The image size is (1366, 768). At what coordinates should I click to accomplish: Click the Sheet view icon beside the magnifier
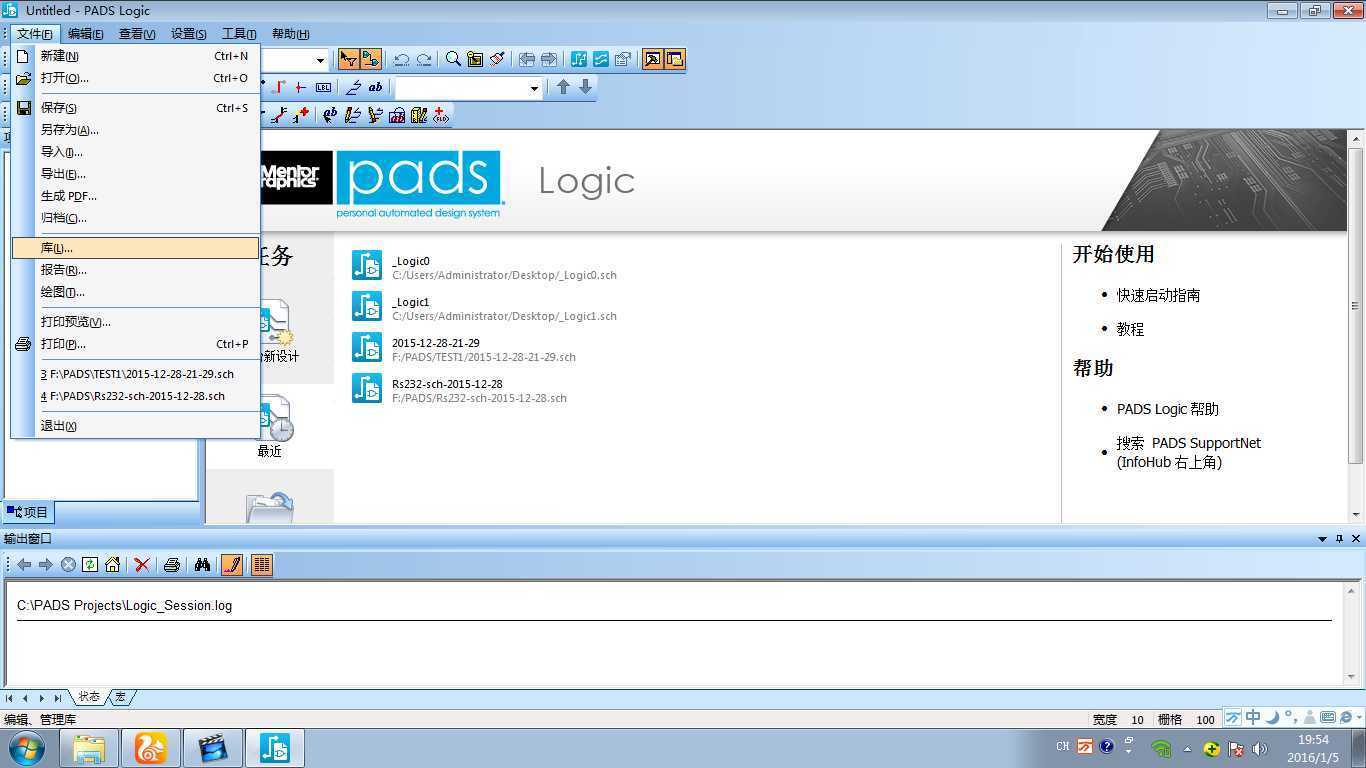pyautogui.click(x=475, y=59)
